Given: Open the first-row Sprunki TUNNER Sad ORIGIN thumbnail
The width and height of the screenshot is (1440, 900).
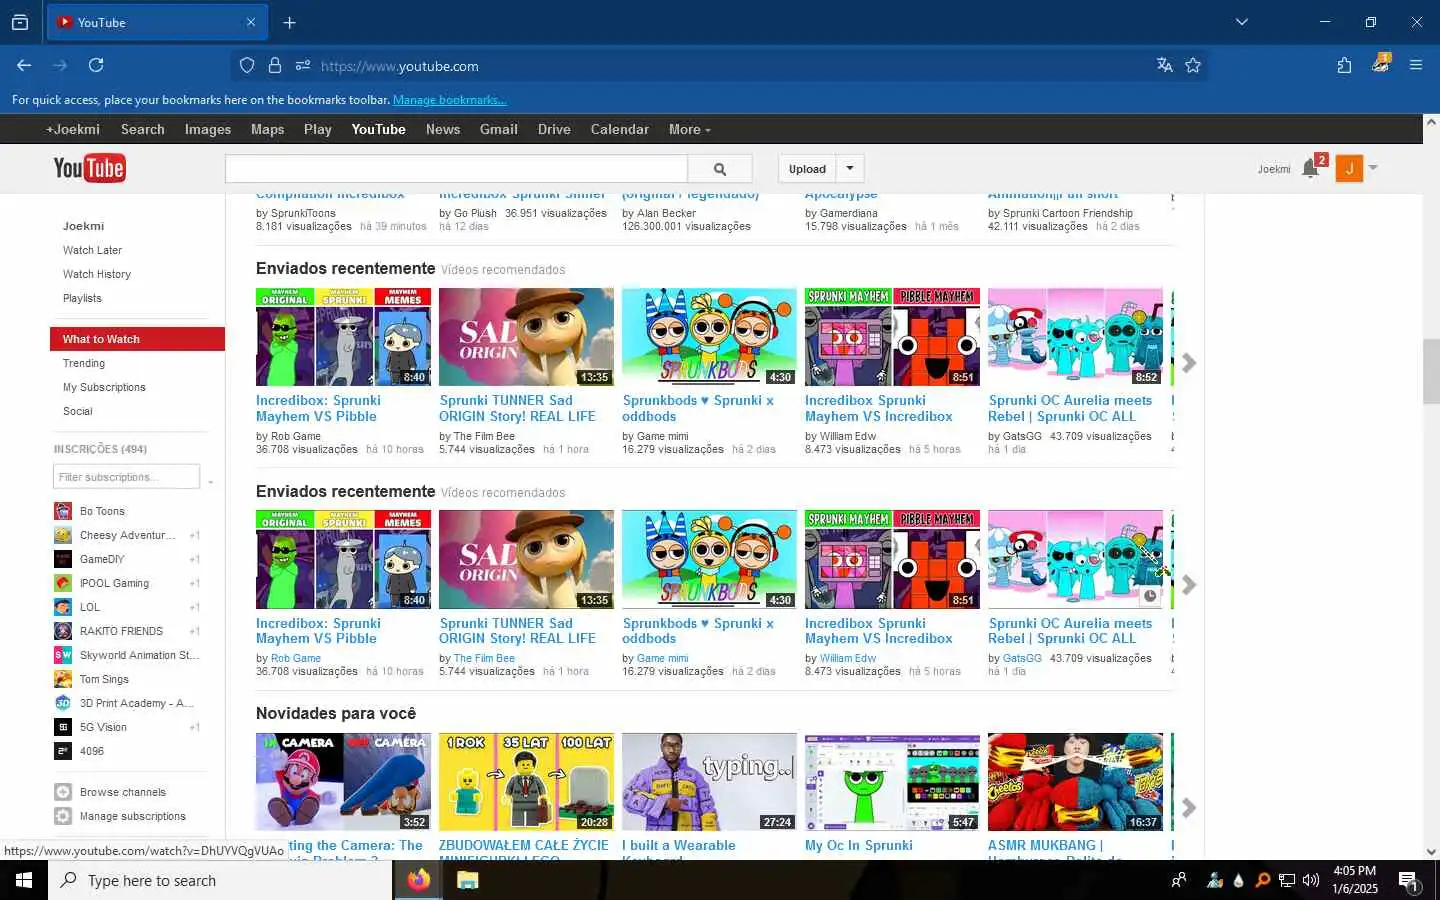Looking at the screenshot, I should (526, 337).
